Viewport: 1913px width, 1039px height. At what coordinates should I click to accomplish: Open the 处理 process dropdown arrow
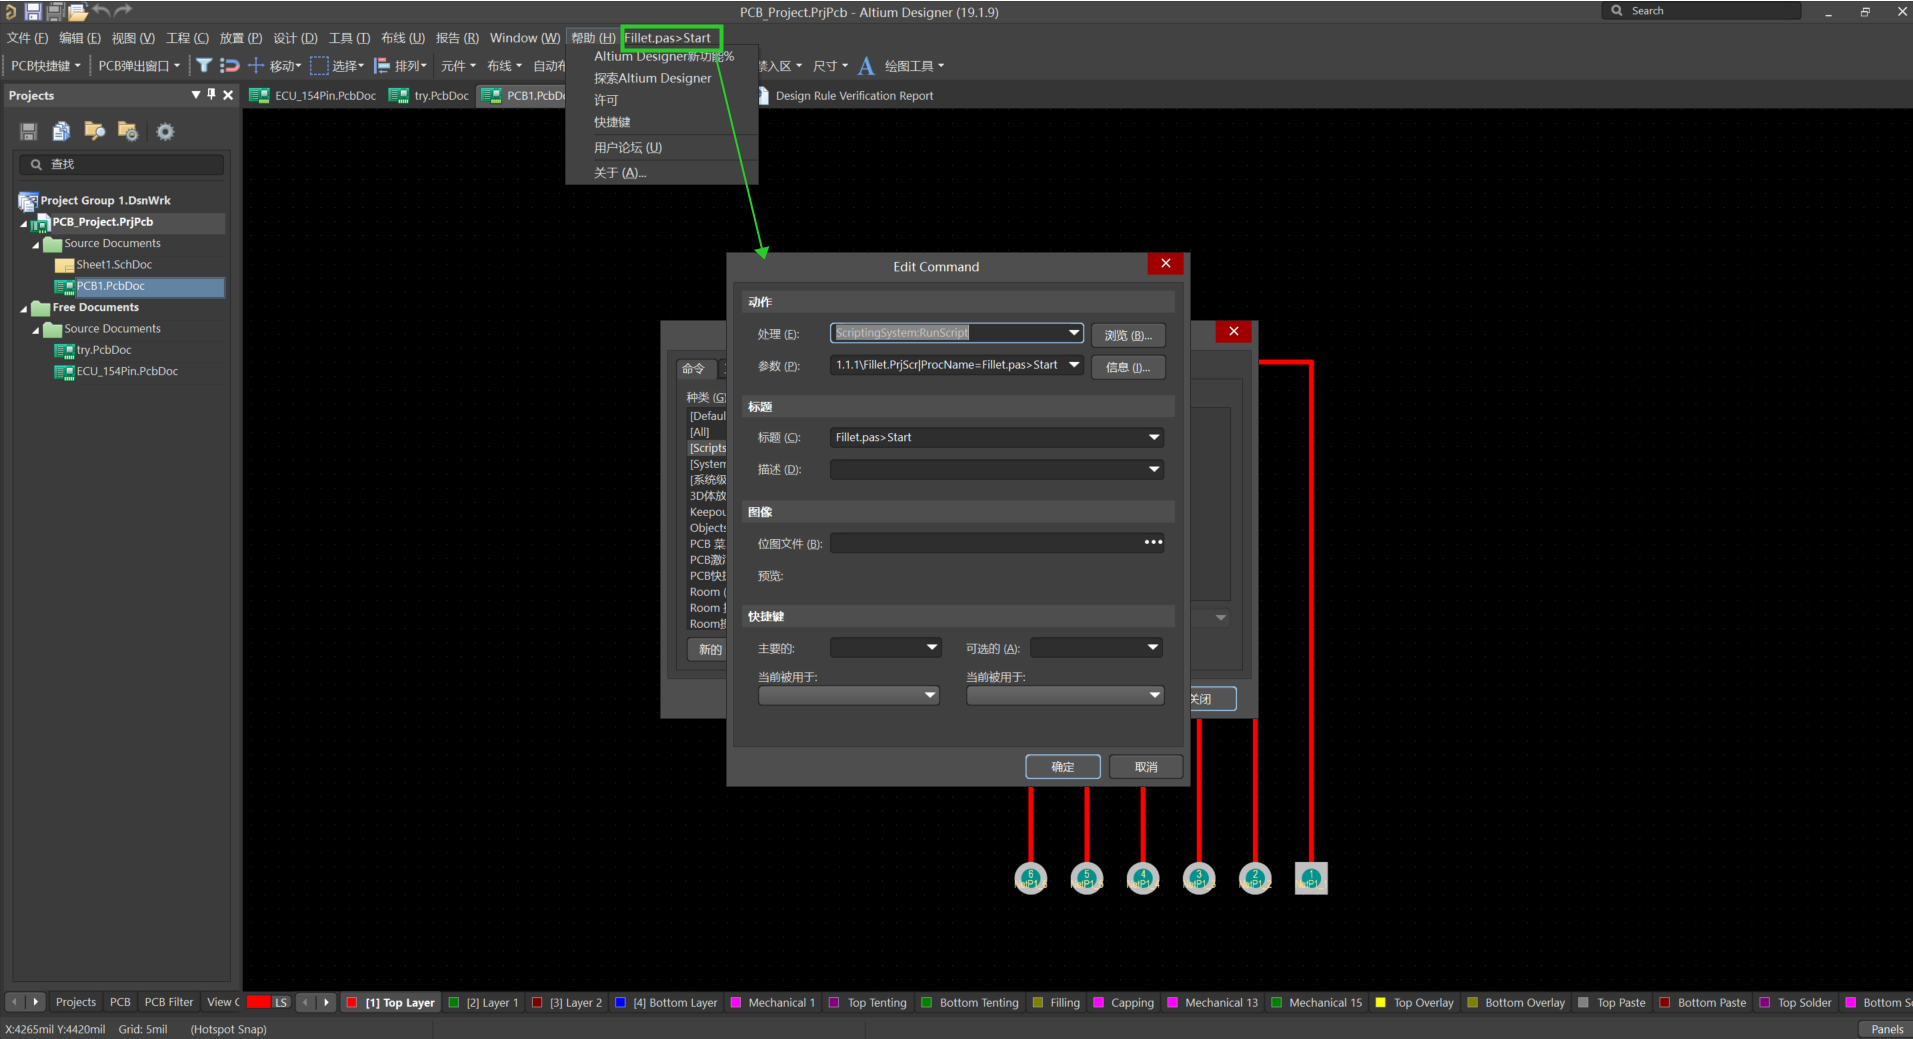click(x=1073, y=333)
